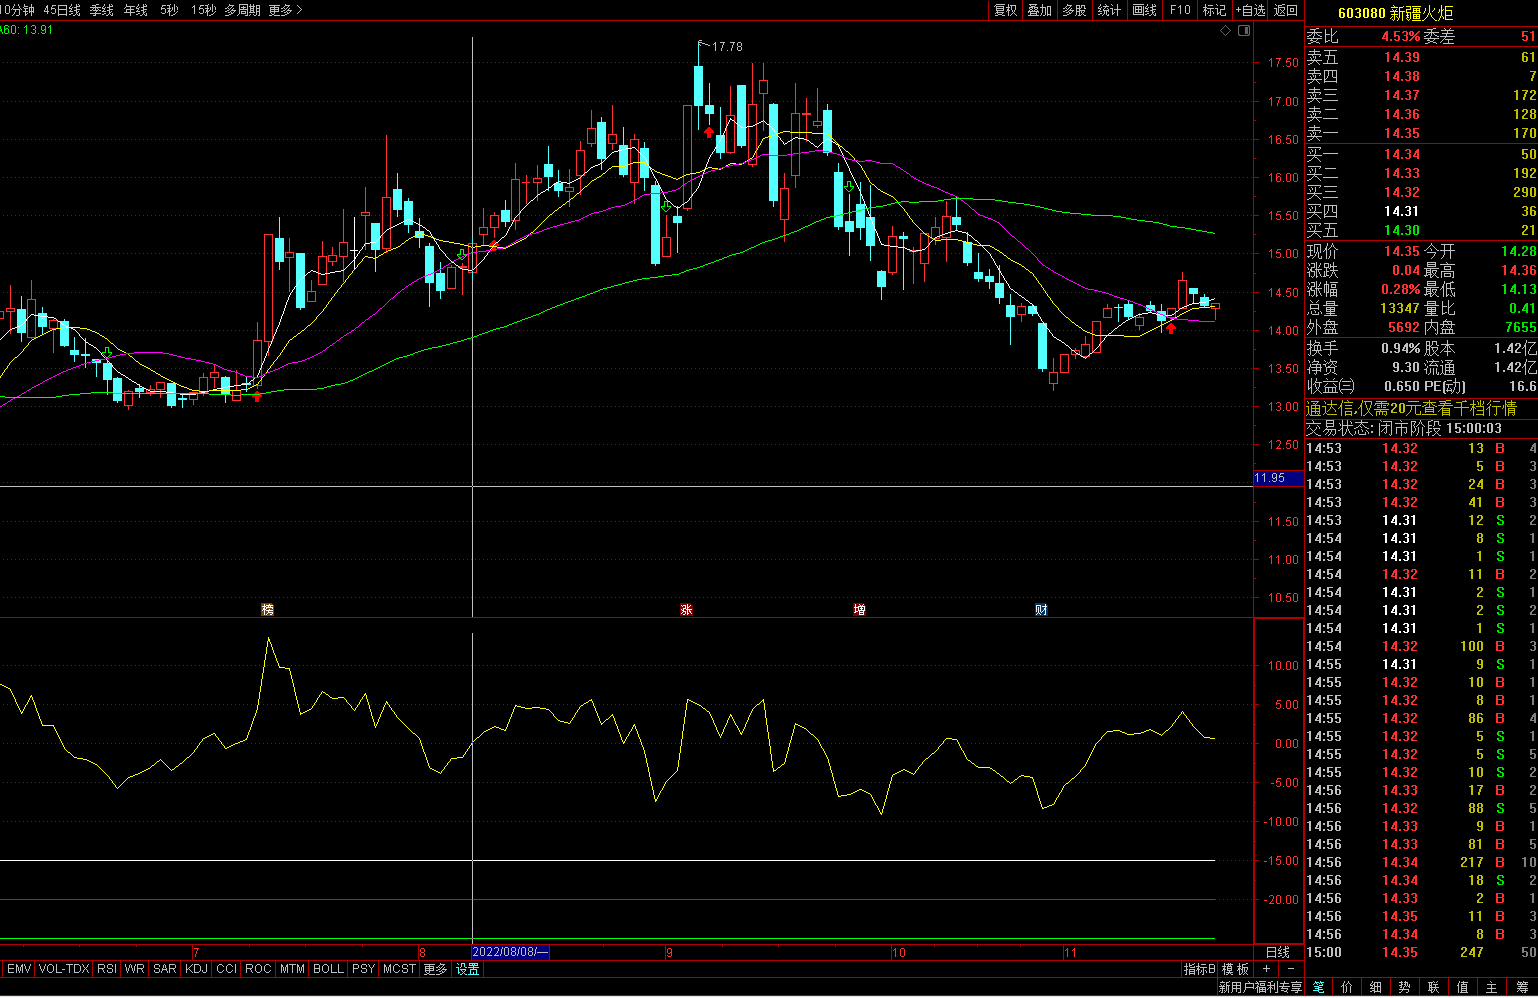This screenshot has height=998, width=1538.
Task: Click the 17.78 high price label
Action: [727, 47]
